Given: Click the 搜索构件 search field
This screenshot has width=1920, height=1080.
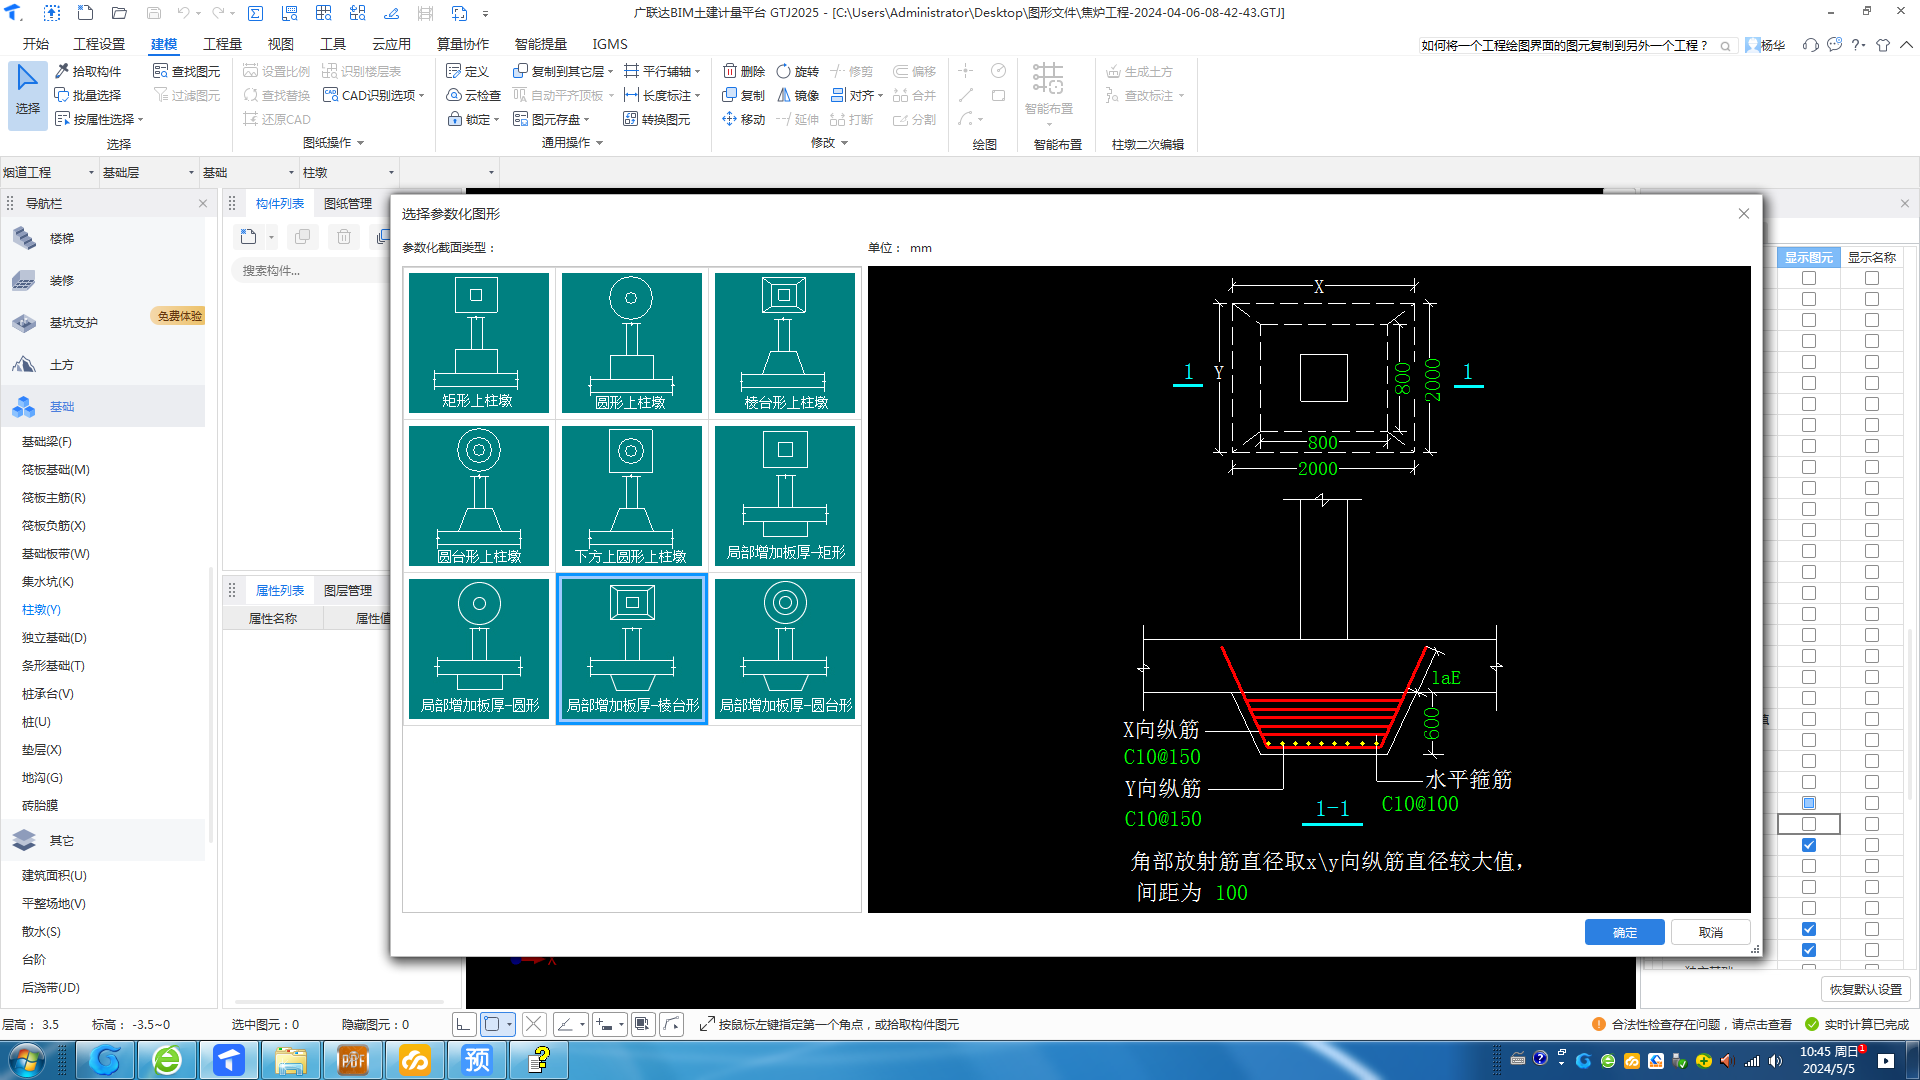Looking at the screenshot, I should tap(310, 271).
